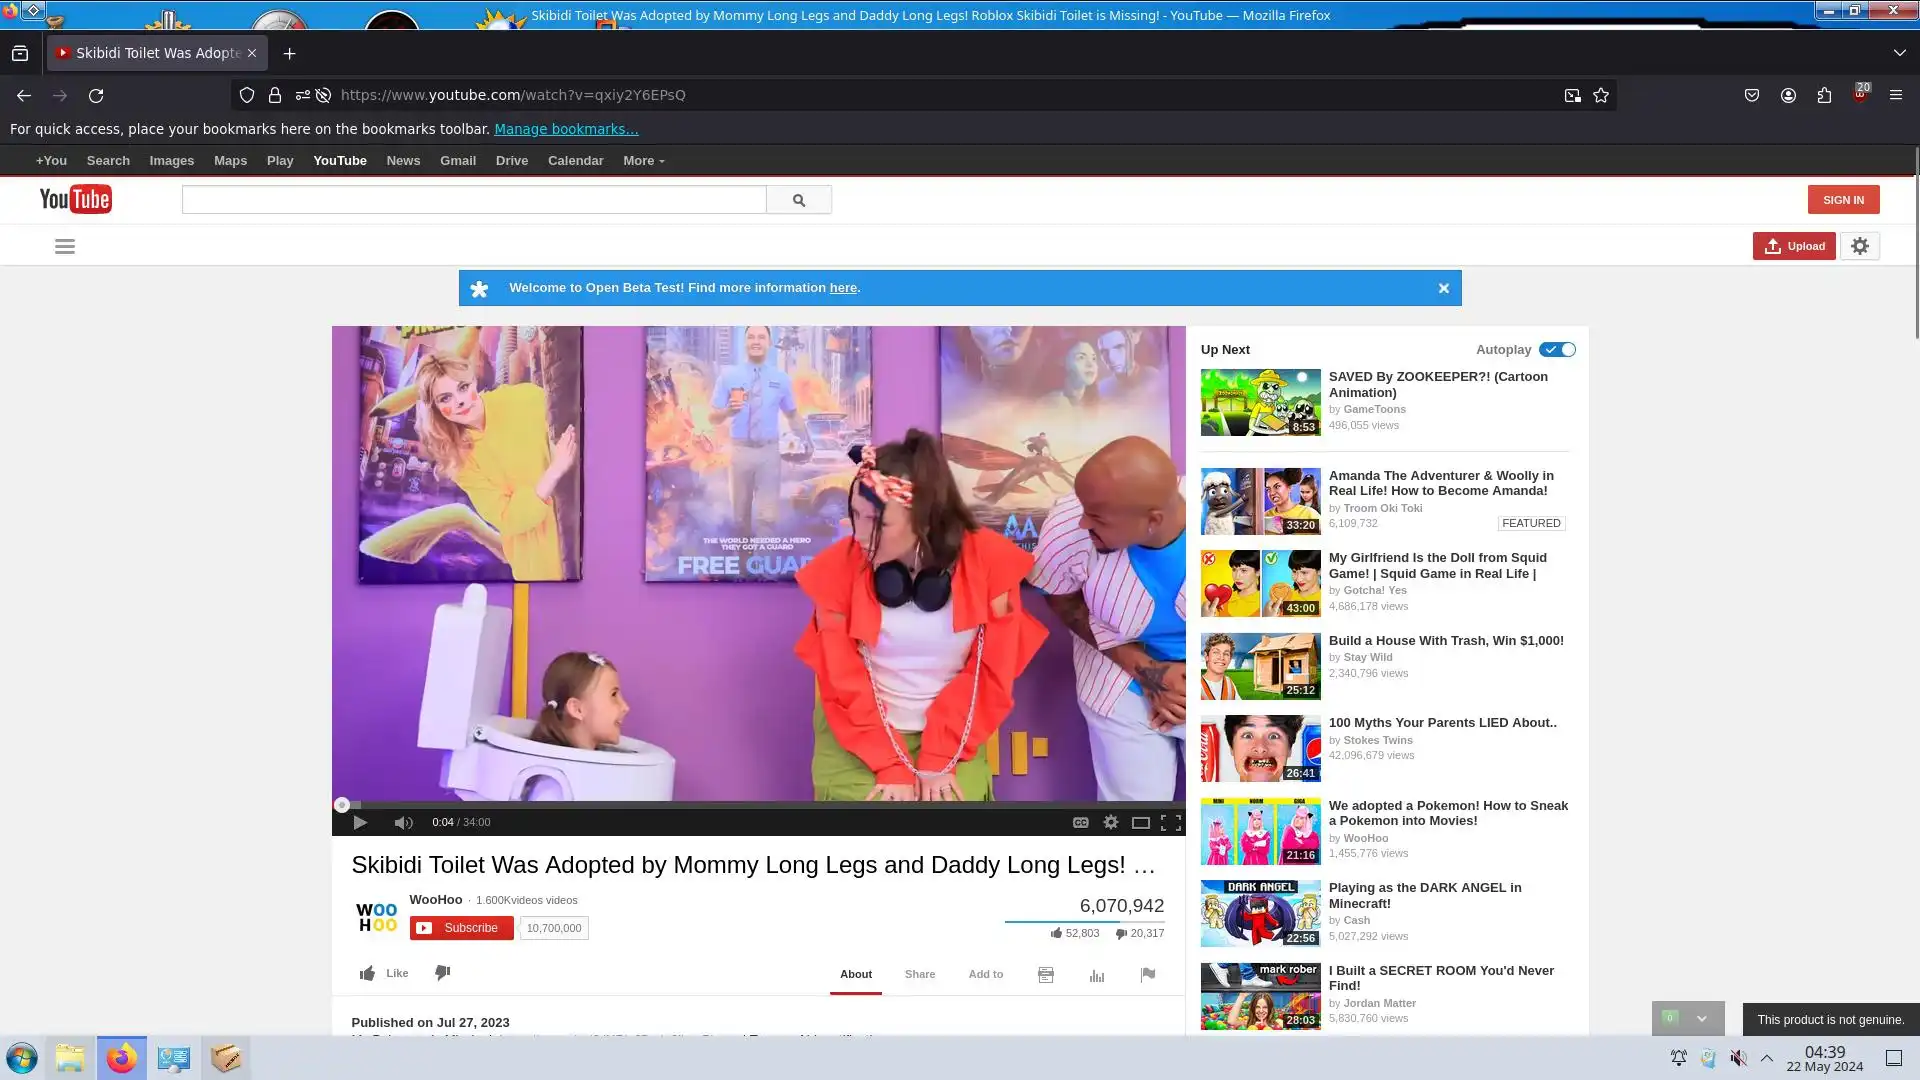Seek using the video progress bar
This screenshot has height=1080, width=1920.
pos(760,805)
